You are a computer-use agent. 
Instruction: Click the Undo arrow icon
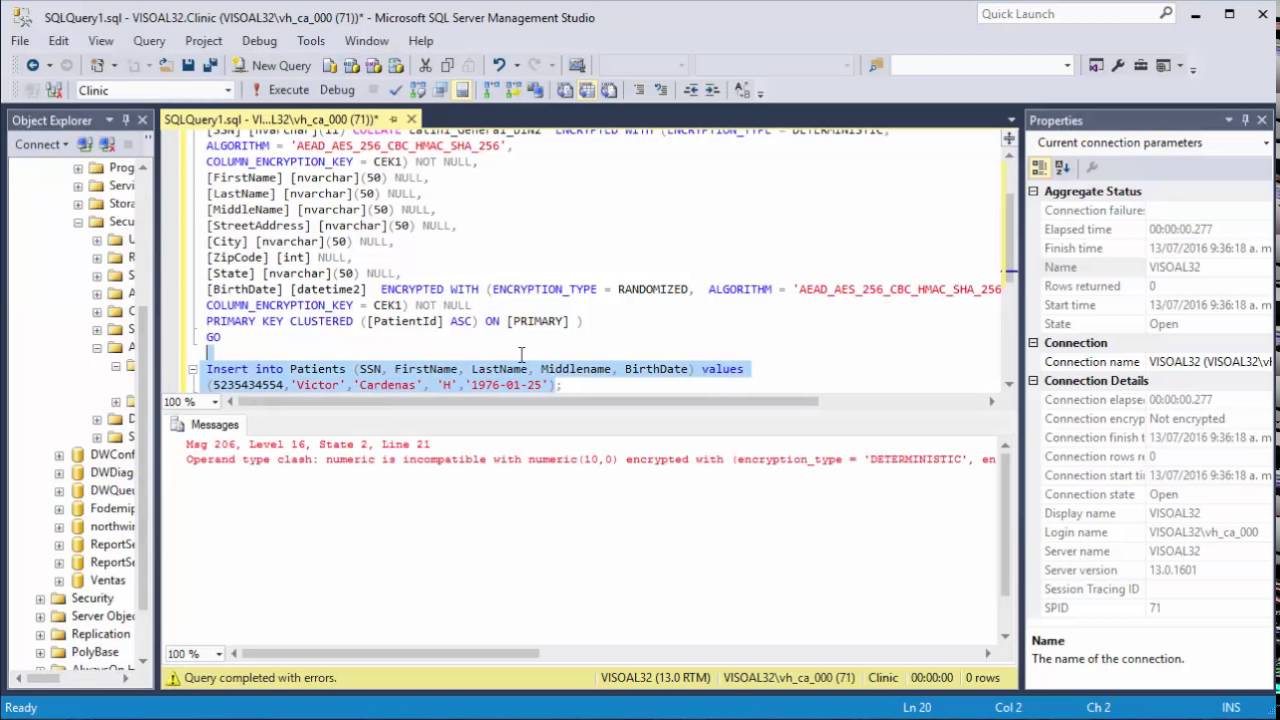(498, 65)
